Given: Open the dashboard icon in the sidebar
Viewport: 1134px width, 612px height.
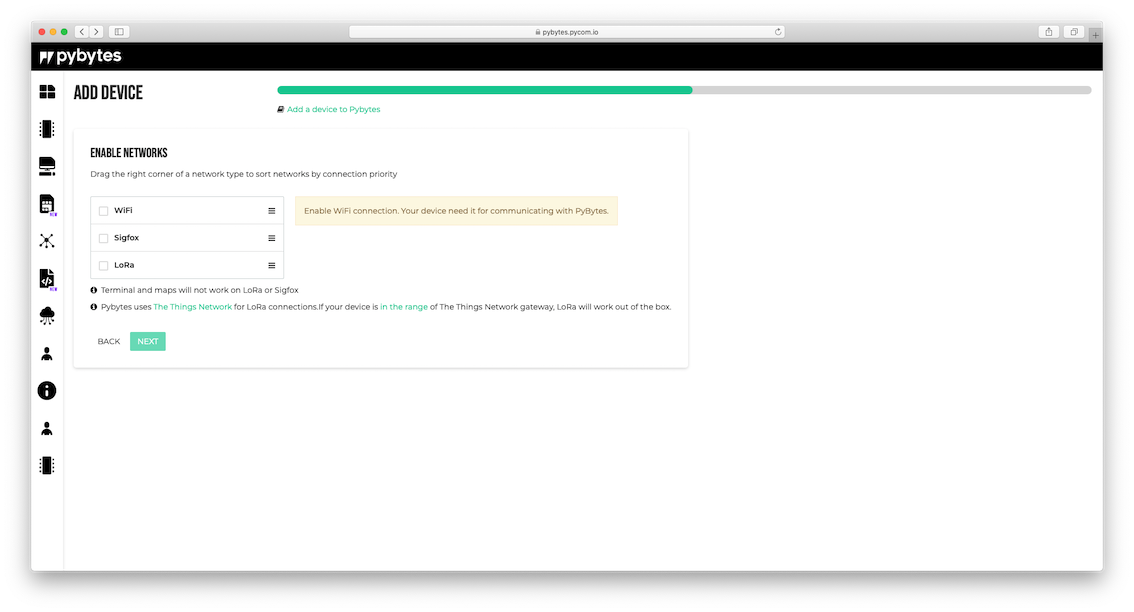Looking at the screenshot, I should coord(47,92).
